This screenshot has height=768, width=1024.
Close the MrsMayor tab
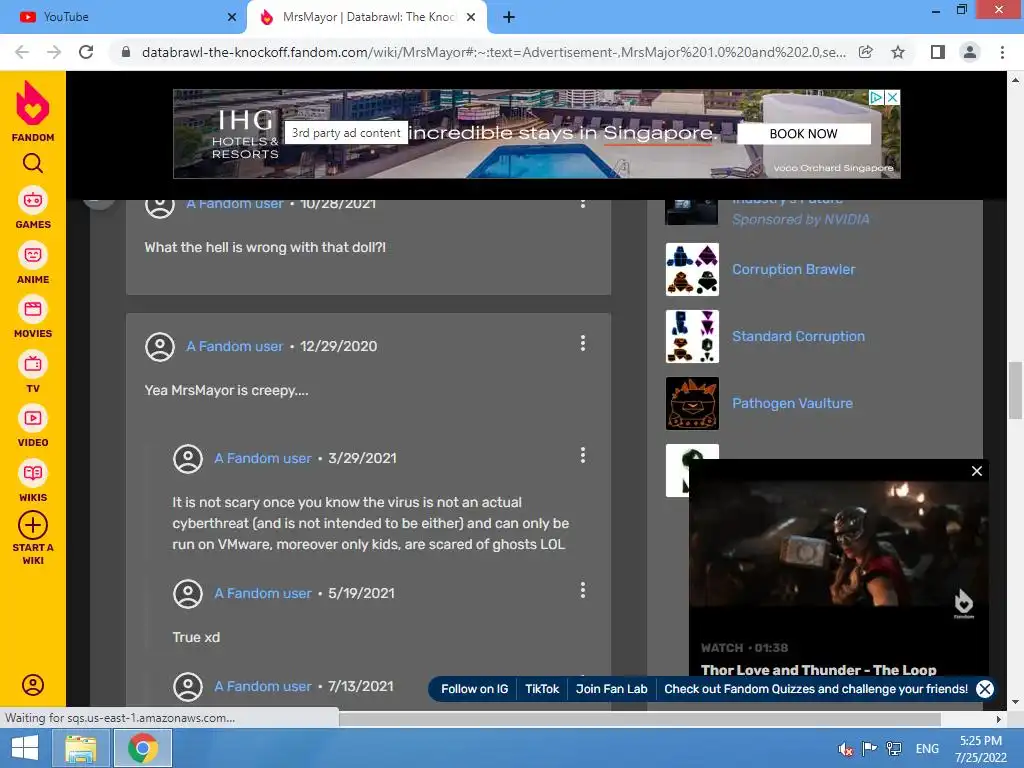click(x=470, y=17)
